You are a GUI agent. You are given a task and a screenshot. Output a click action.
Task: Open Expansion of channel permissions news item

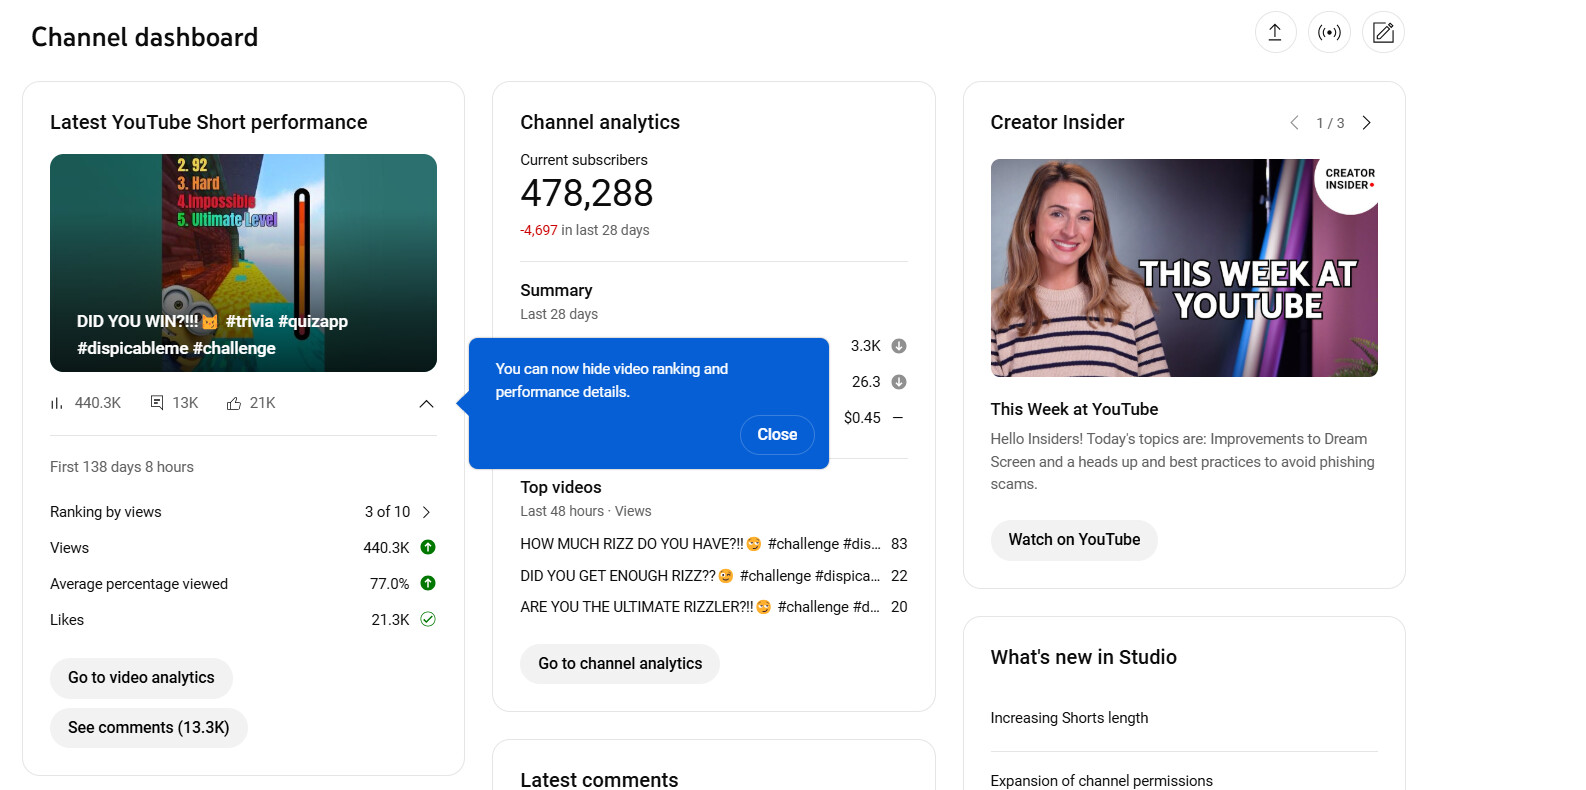[x=1101, y=781]
